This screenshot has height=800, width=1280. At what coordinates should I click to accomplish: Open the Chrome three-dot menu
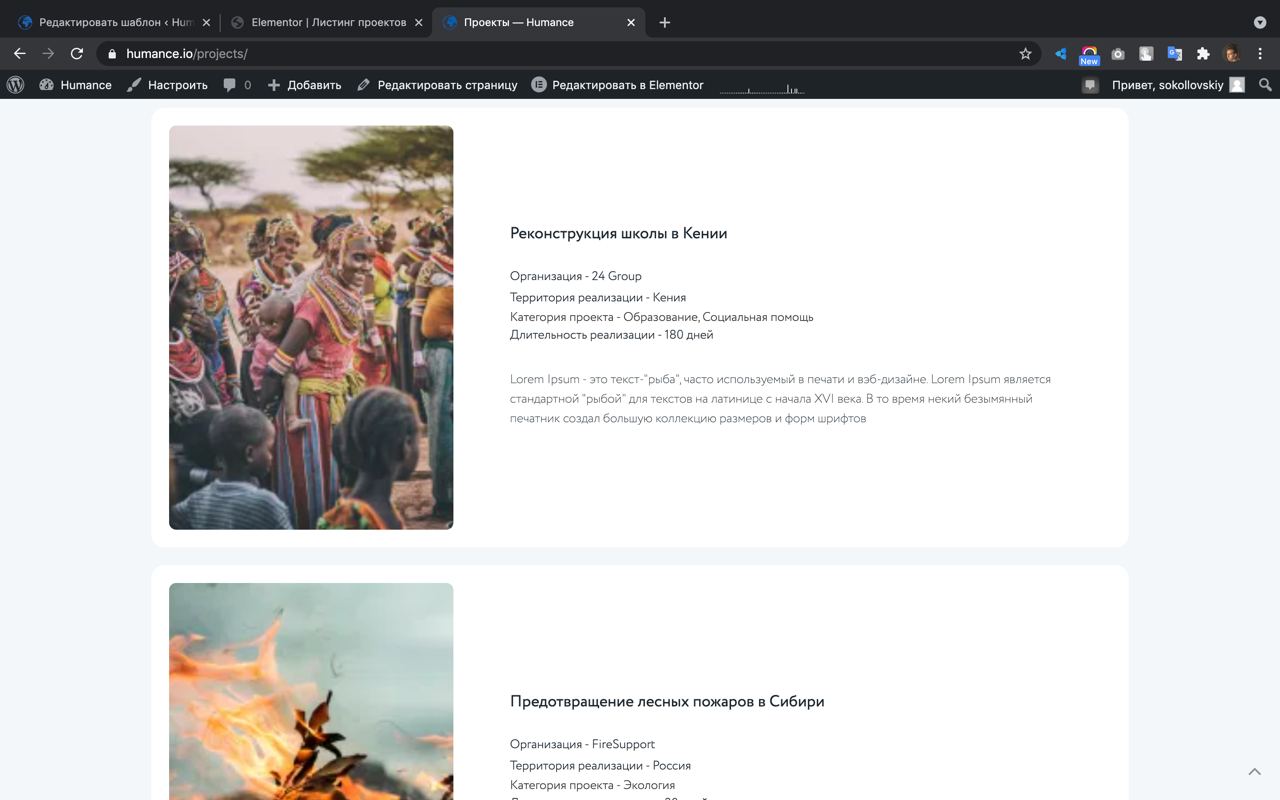pos(1261,54)
